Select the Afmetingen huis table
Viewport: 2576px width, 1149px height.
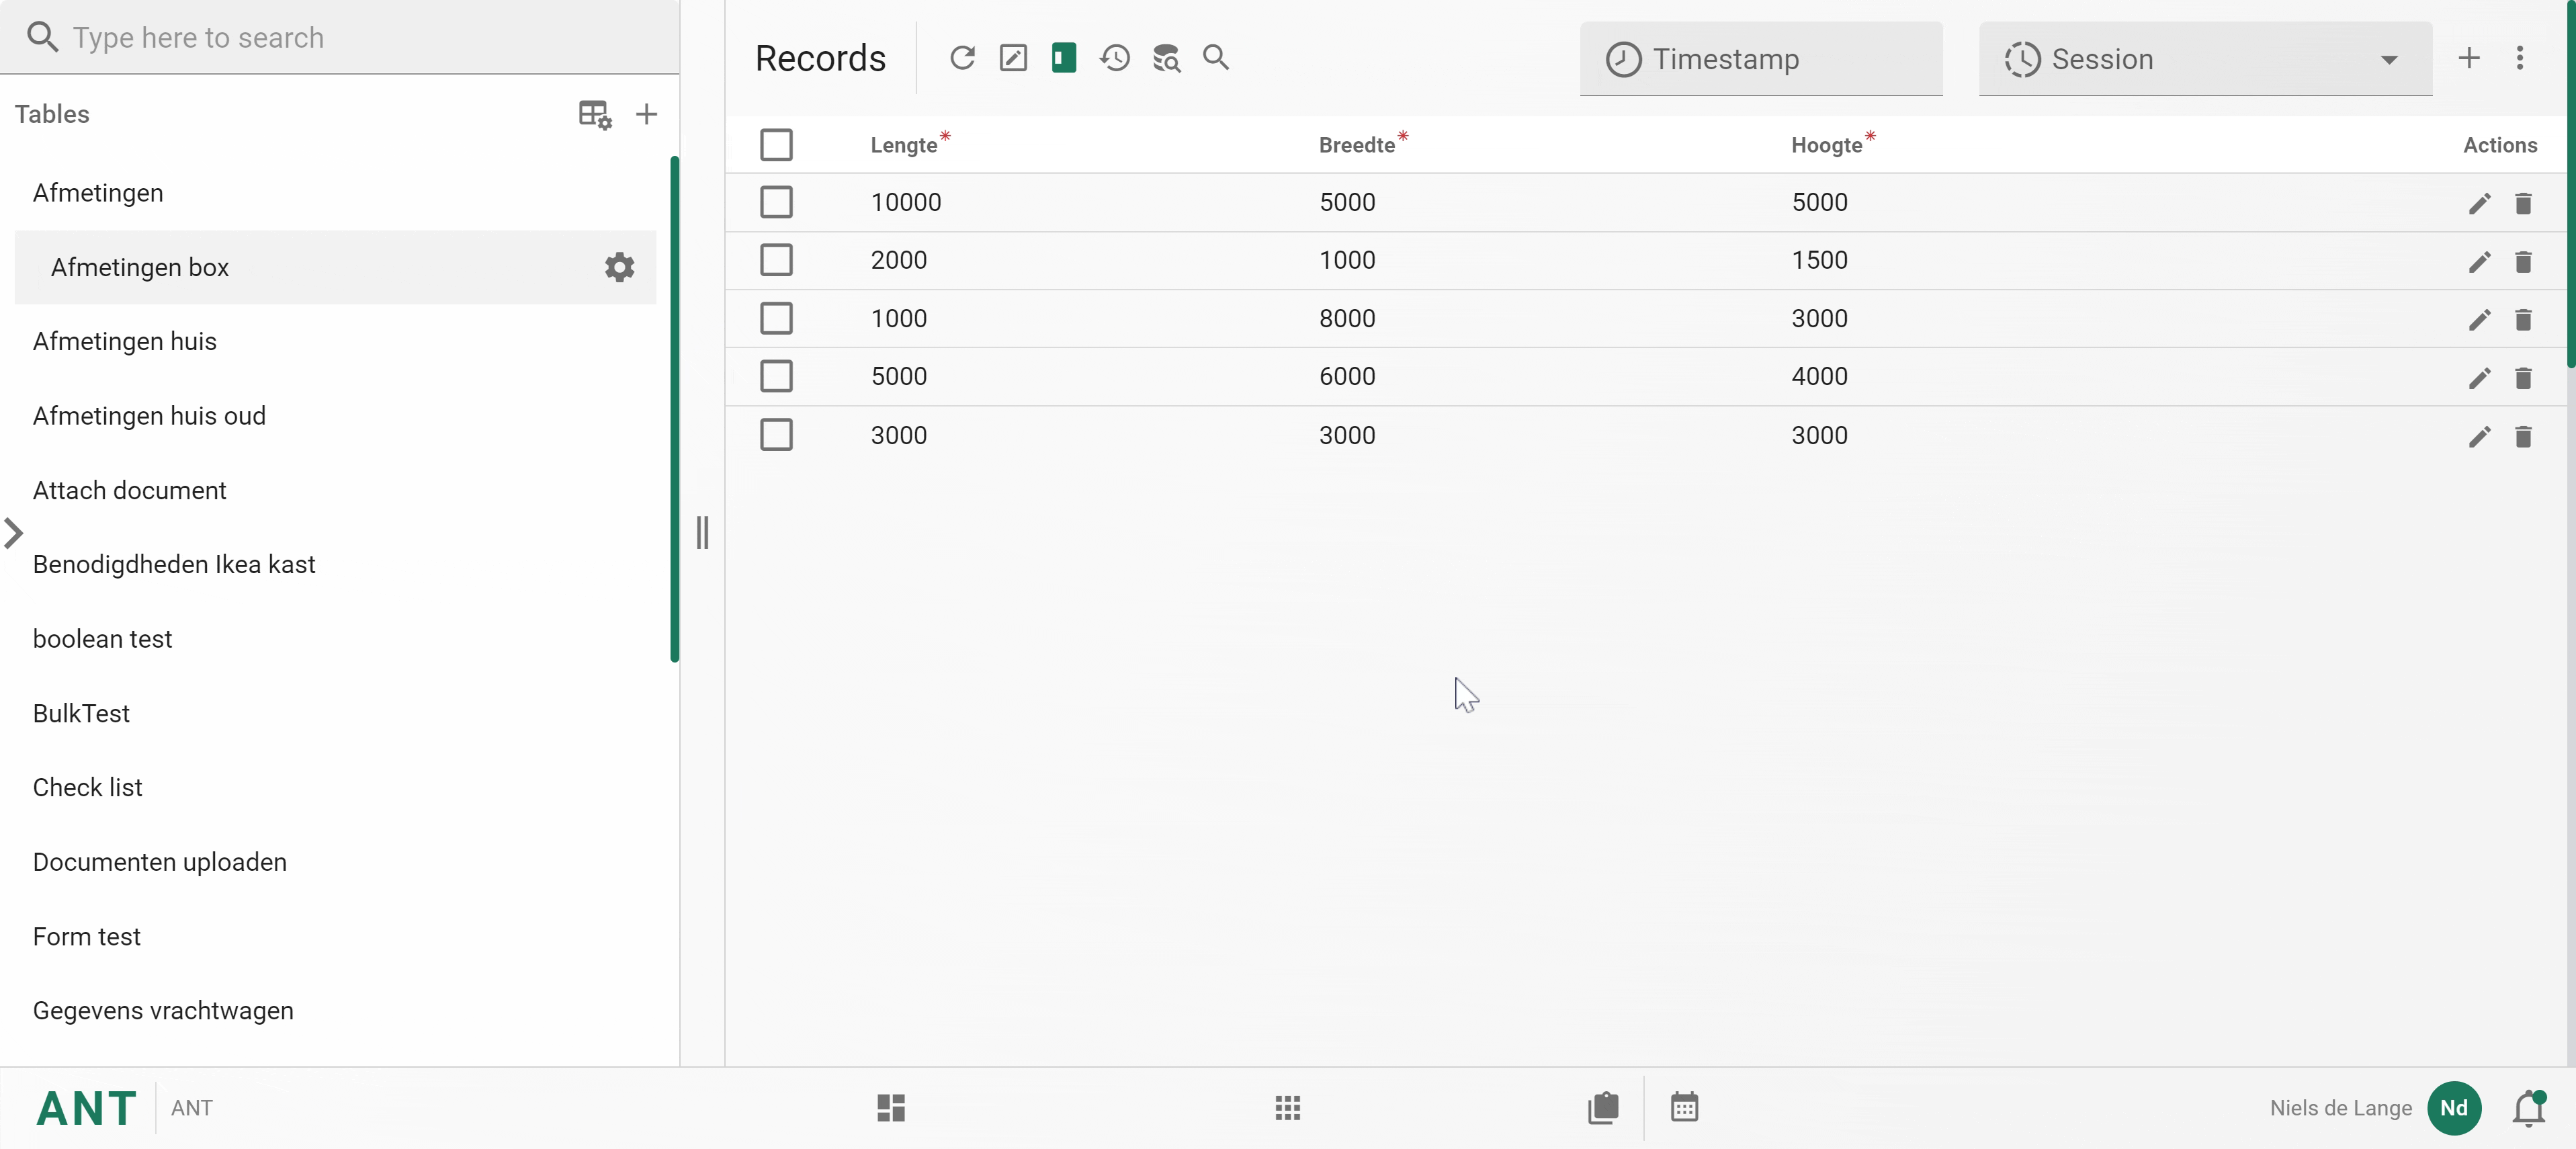(x=124, y=341)
